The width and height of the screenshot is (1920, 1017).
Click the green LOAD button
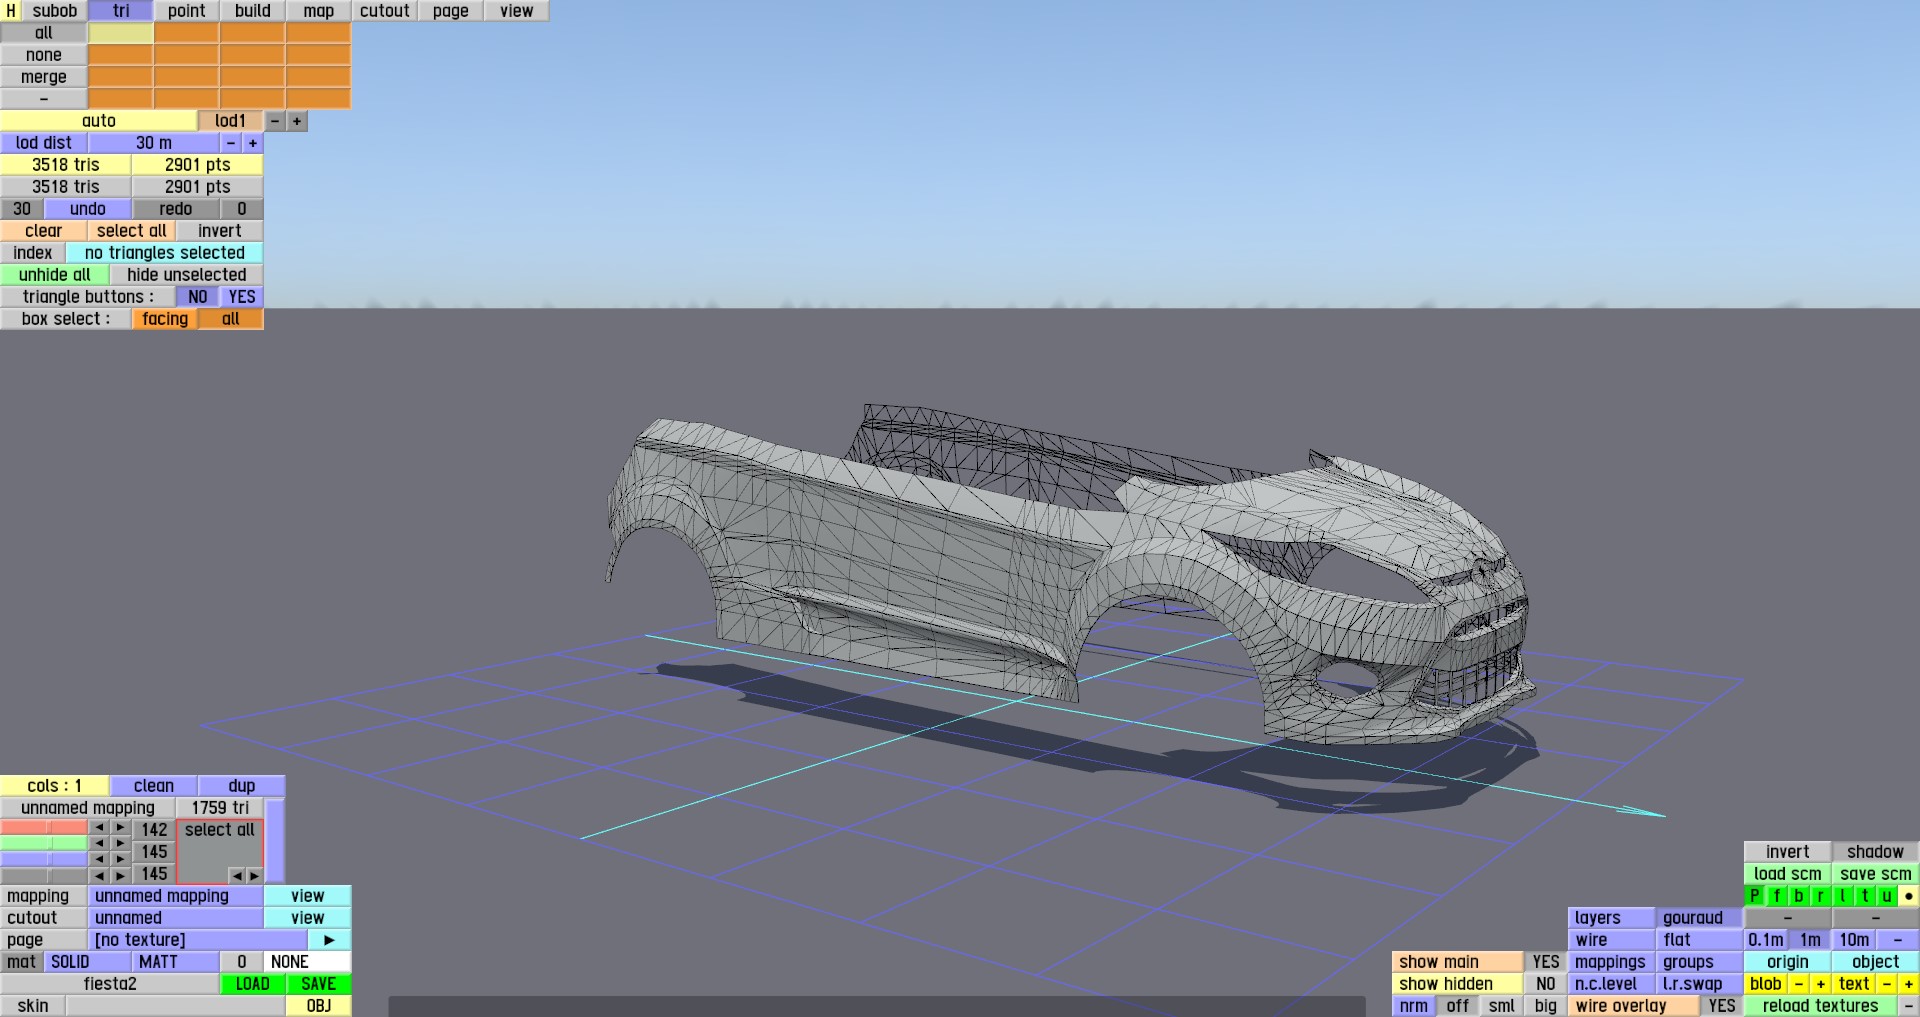pyautogui.click(x=253, y=984)
